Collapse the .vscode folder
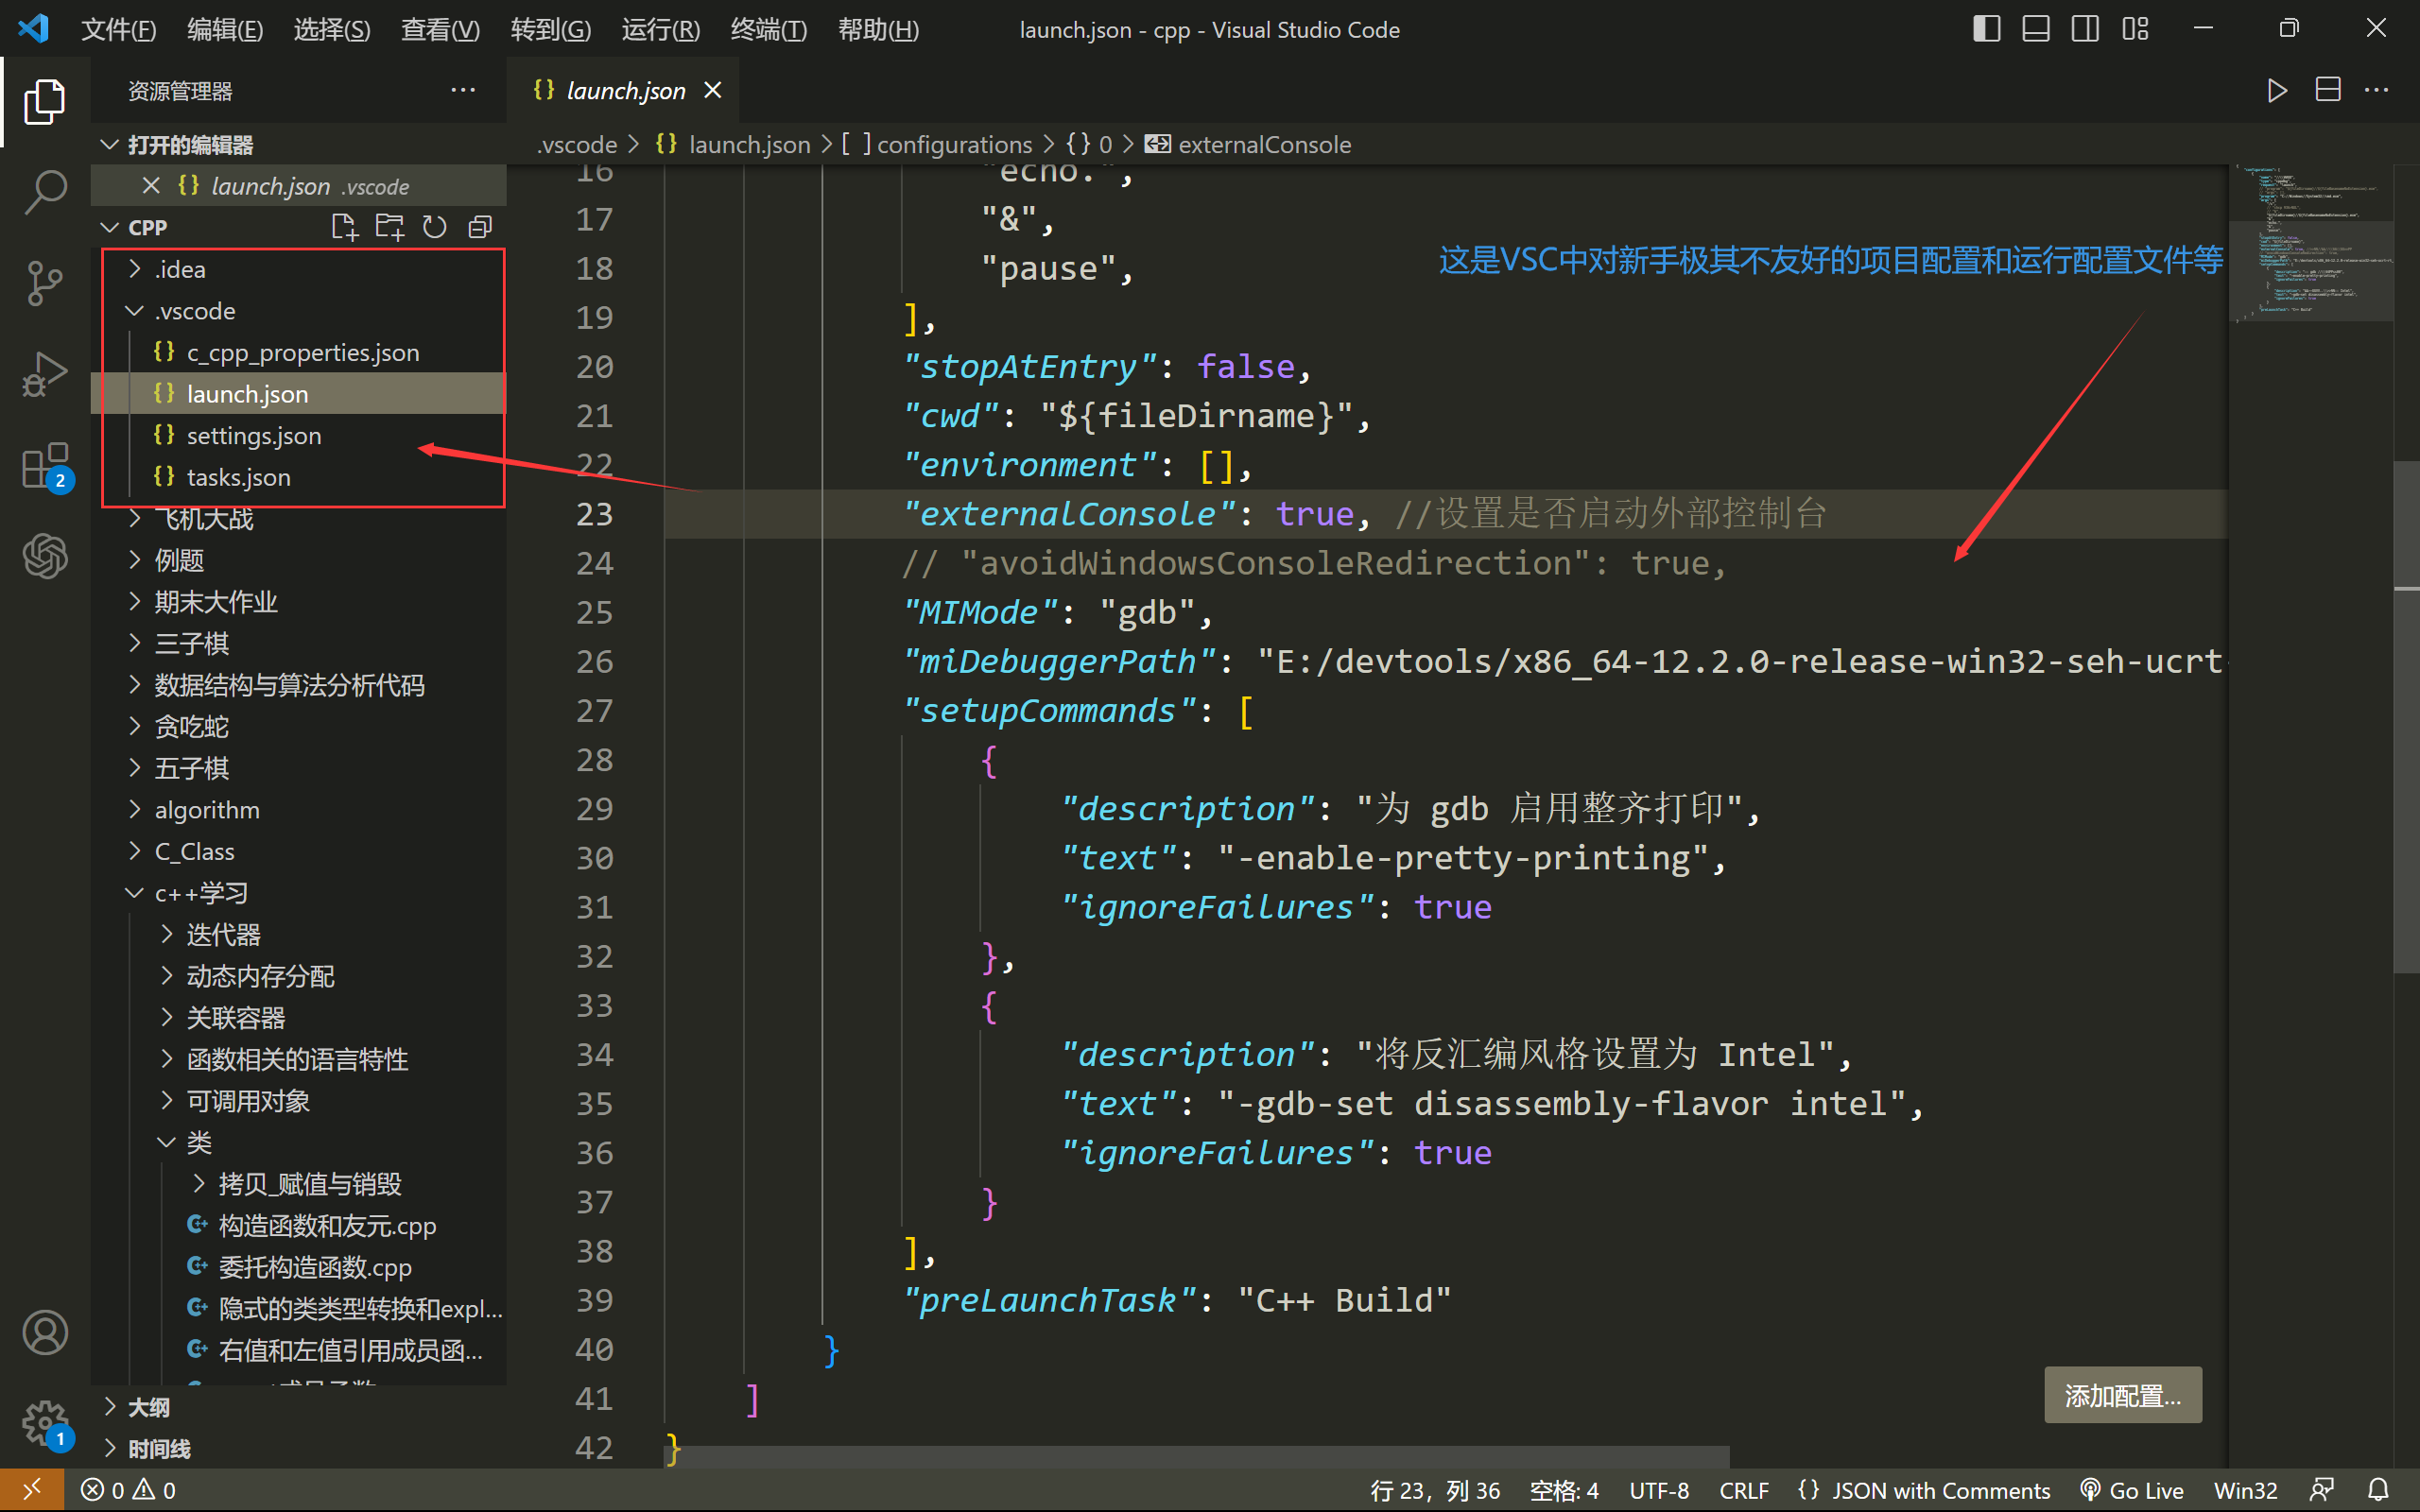The height and width of the screenshot is (1512, 2420). pyautogui.click(x=299, y=311)
